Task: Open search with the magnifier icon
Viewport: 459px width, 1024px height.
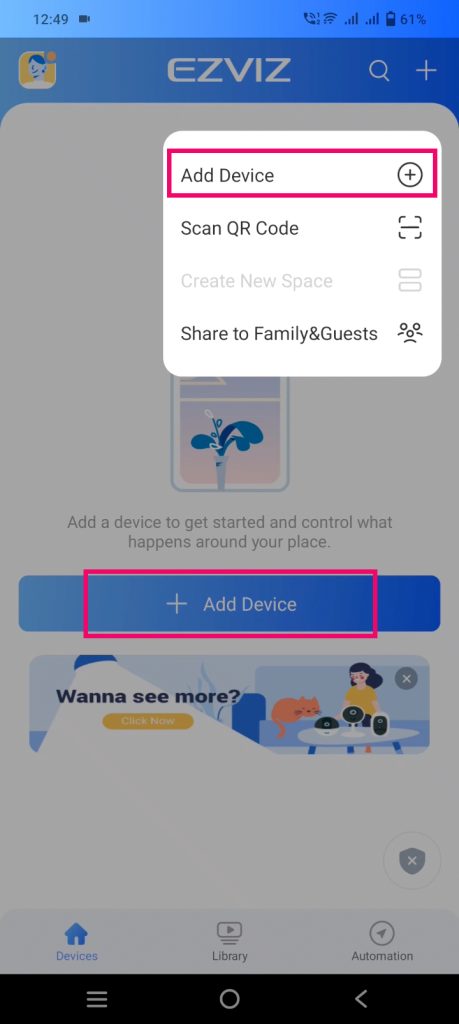Action: tap(379, 70)
